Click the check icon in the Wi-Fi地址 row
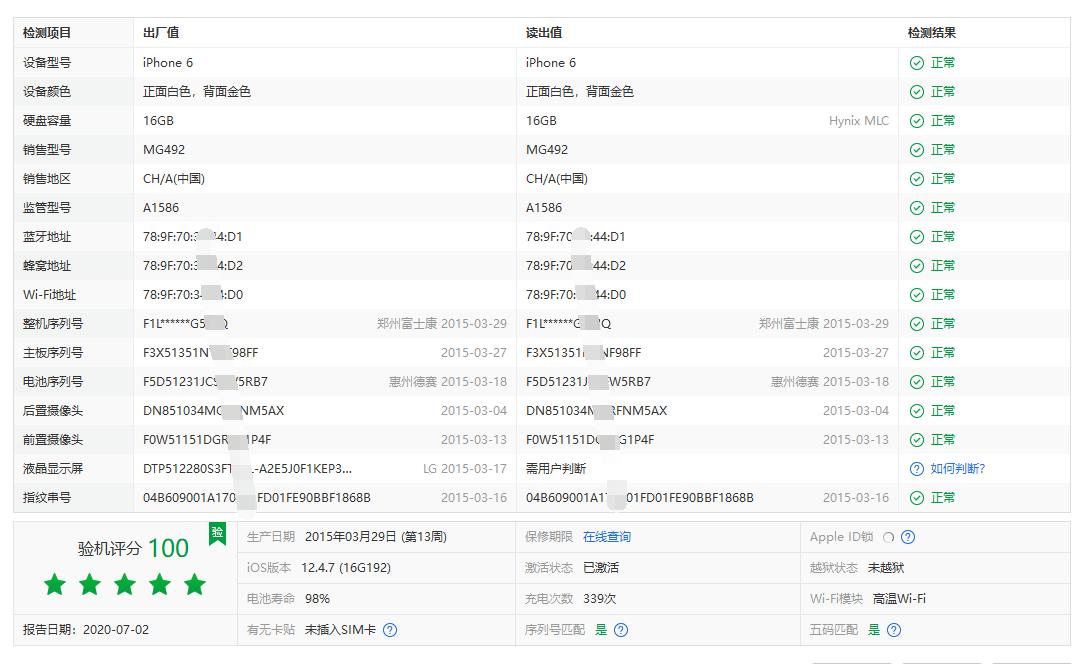The image size is (1082, 664). (x=915, y=294)
